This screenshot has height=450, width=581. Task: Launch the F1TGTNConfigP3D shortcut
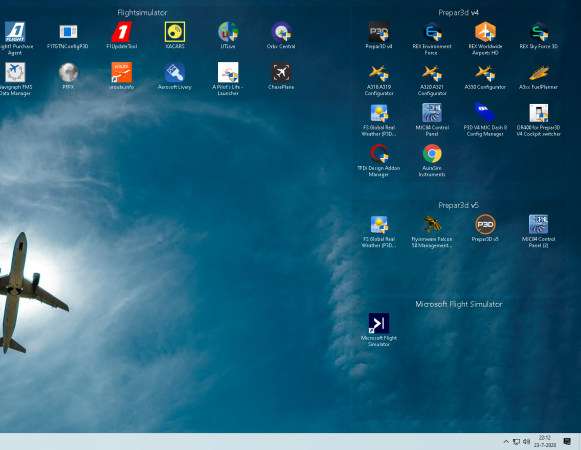(68, 32)
